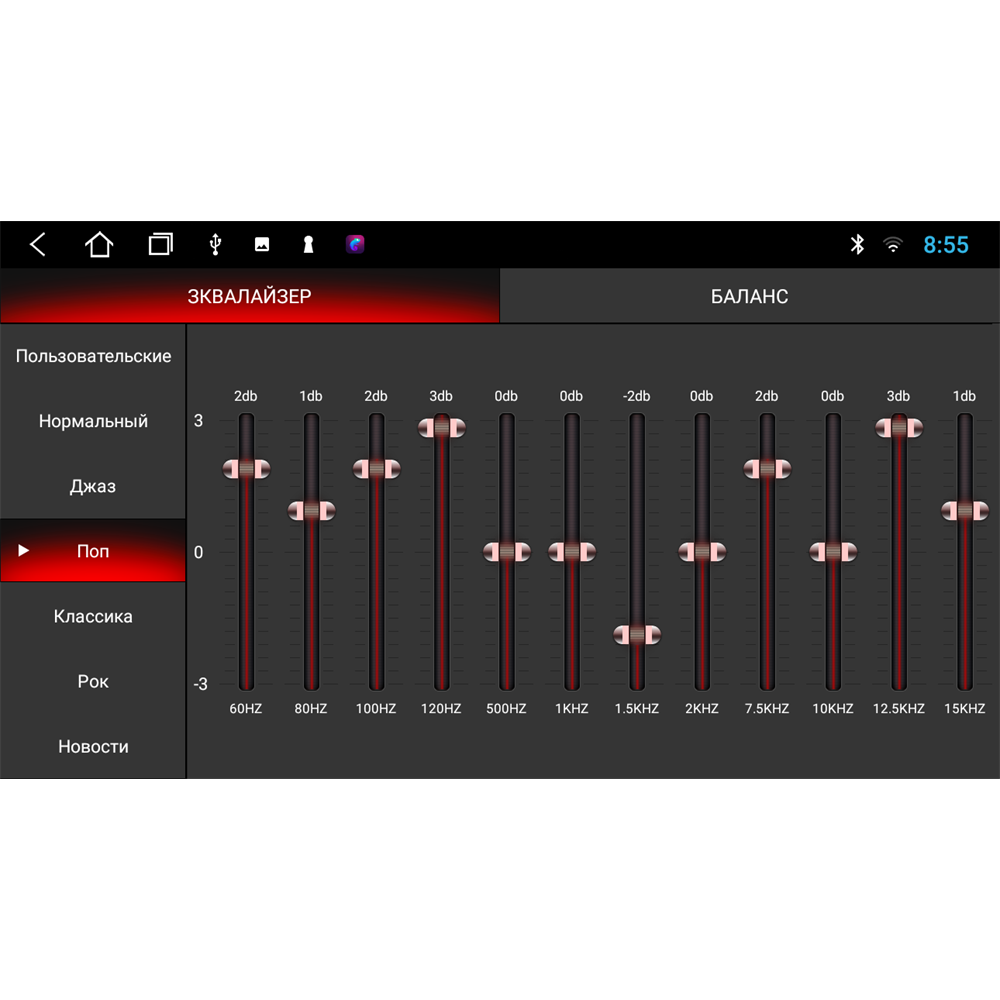
Task: Switch to the БАЛАНС tab
Action: click(749, 296)
